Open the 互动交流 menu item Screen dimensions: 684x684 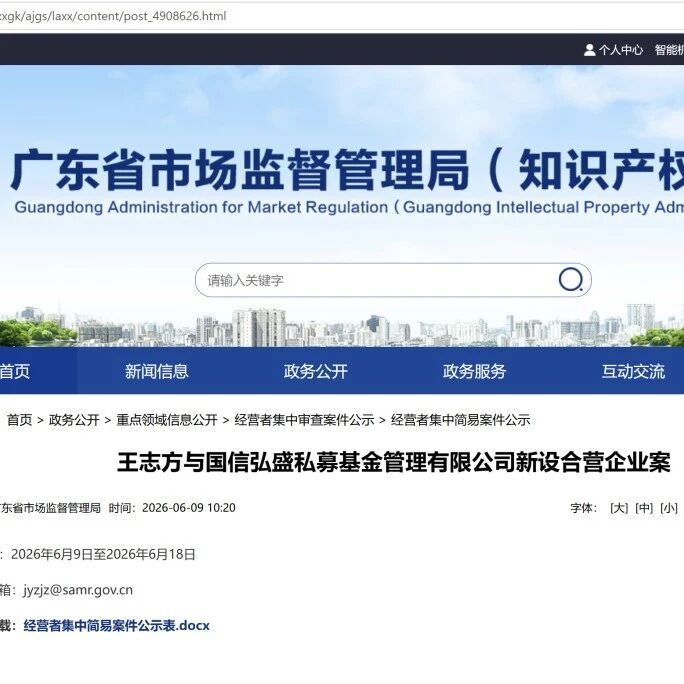coord(633,371)
